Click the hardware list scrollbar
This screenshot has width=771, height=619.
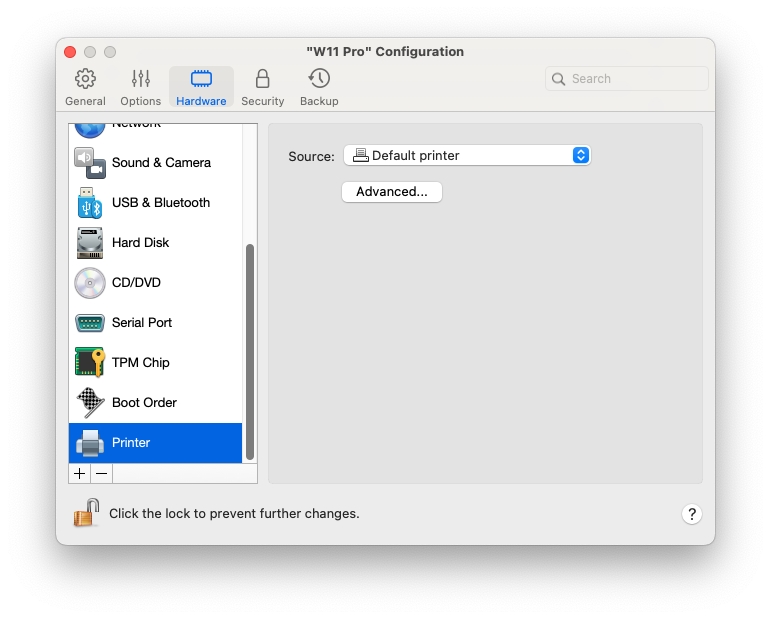point(250,350)
